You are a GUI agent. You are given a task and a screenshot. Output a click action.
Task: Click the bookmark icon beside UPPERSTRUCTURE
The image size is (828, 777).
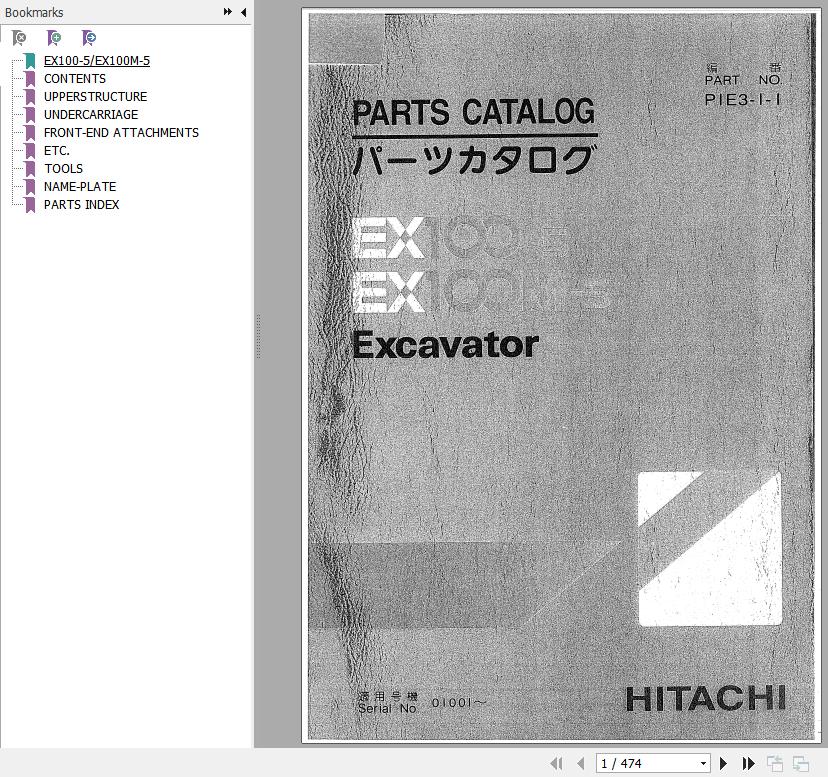click(x=30, y=97)
